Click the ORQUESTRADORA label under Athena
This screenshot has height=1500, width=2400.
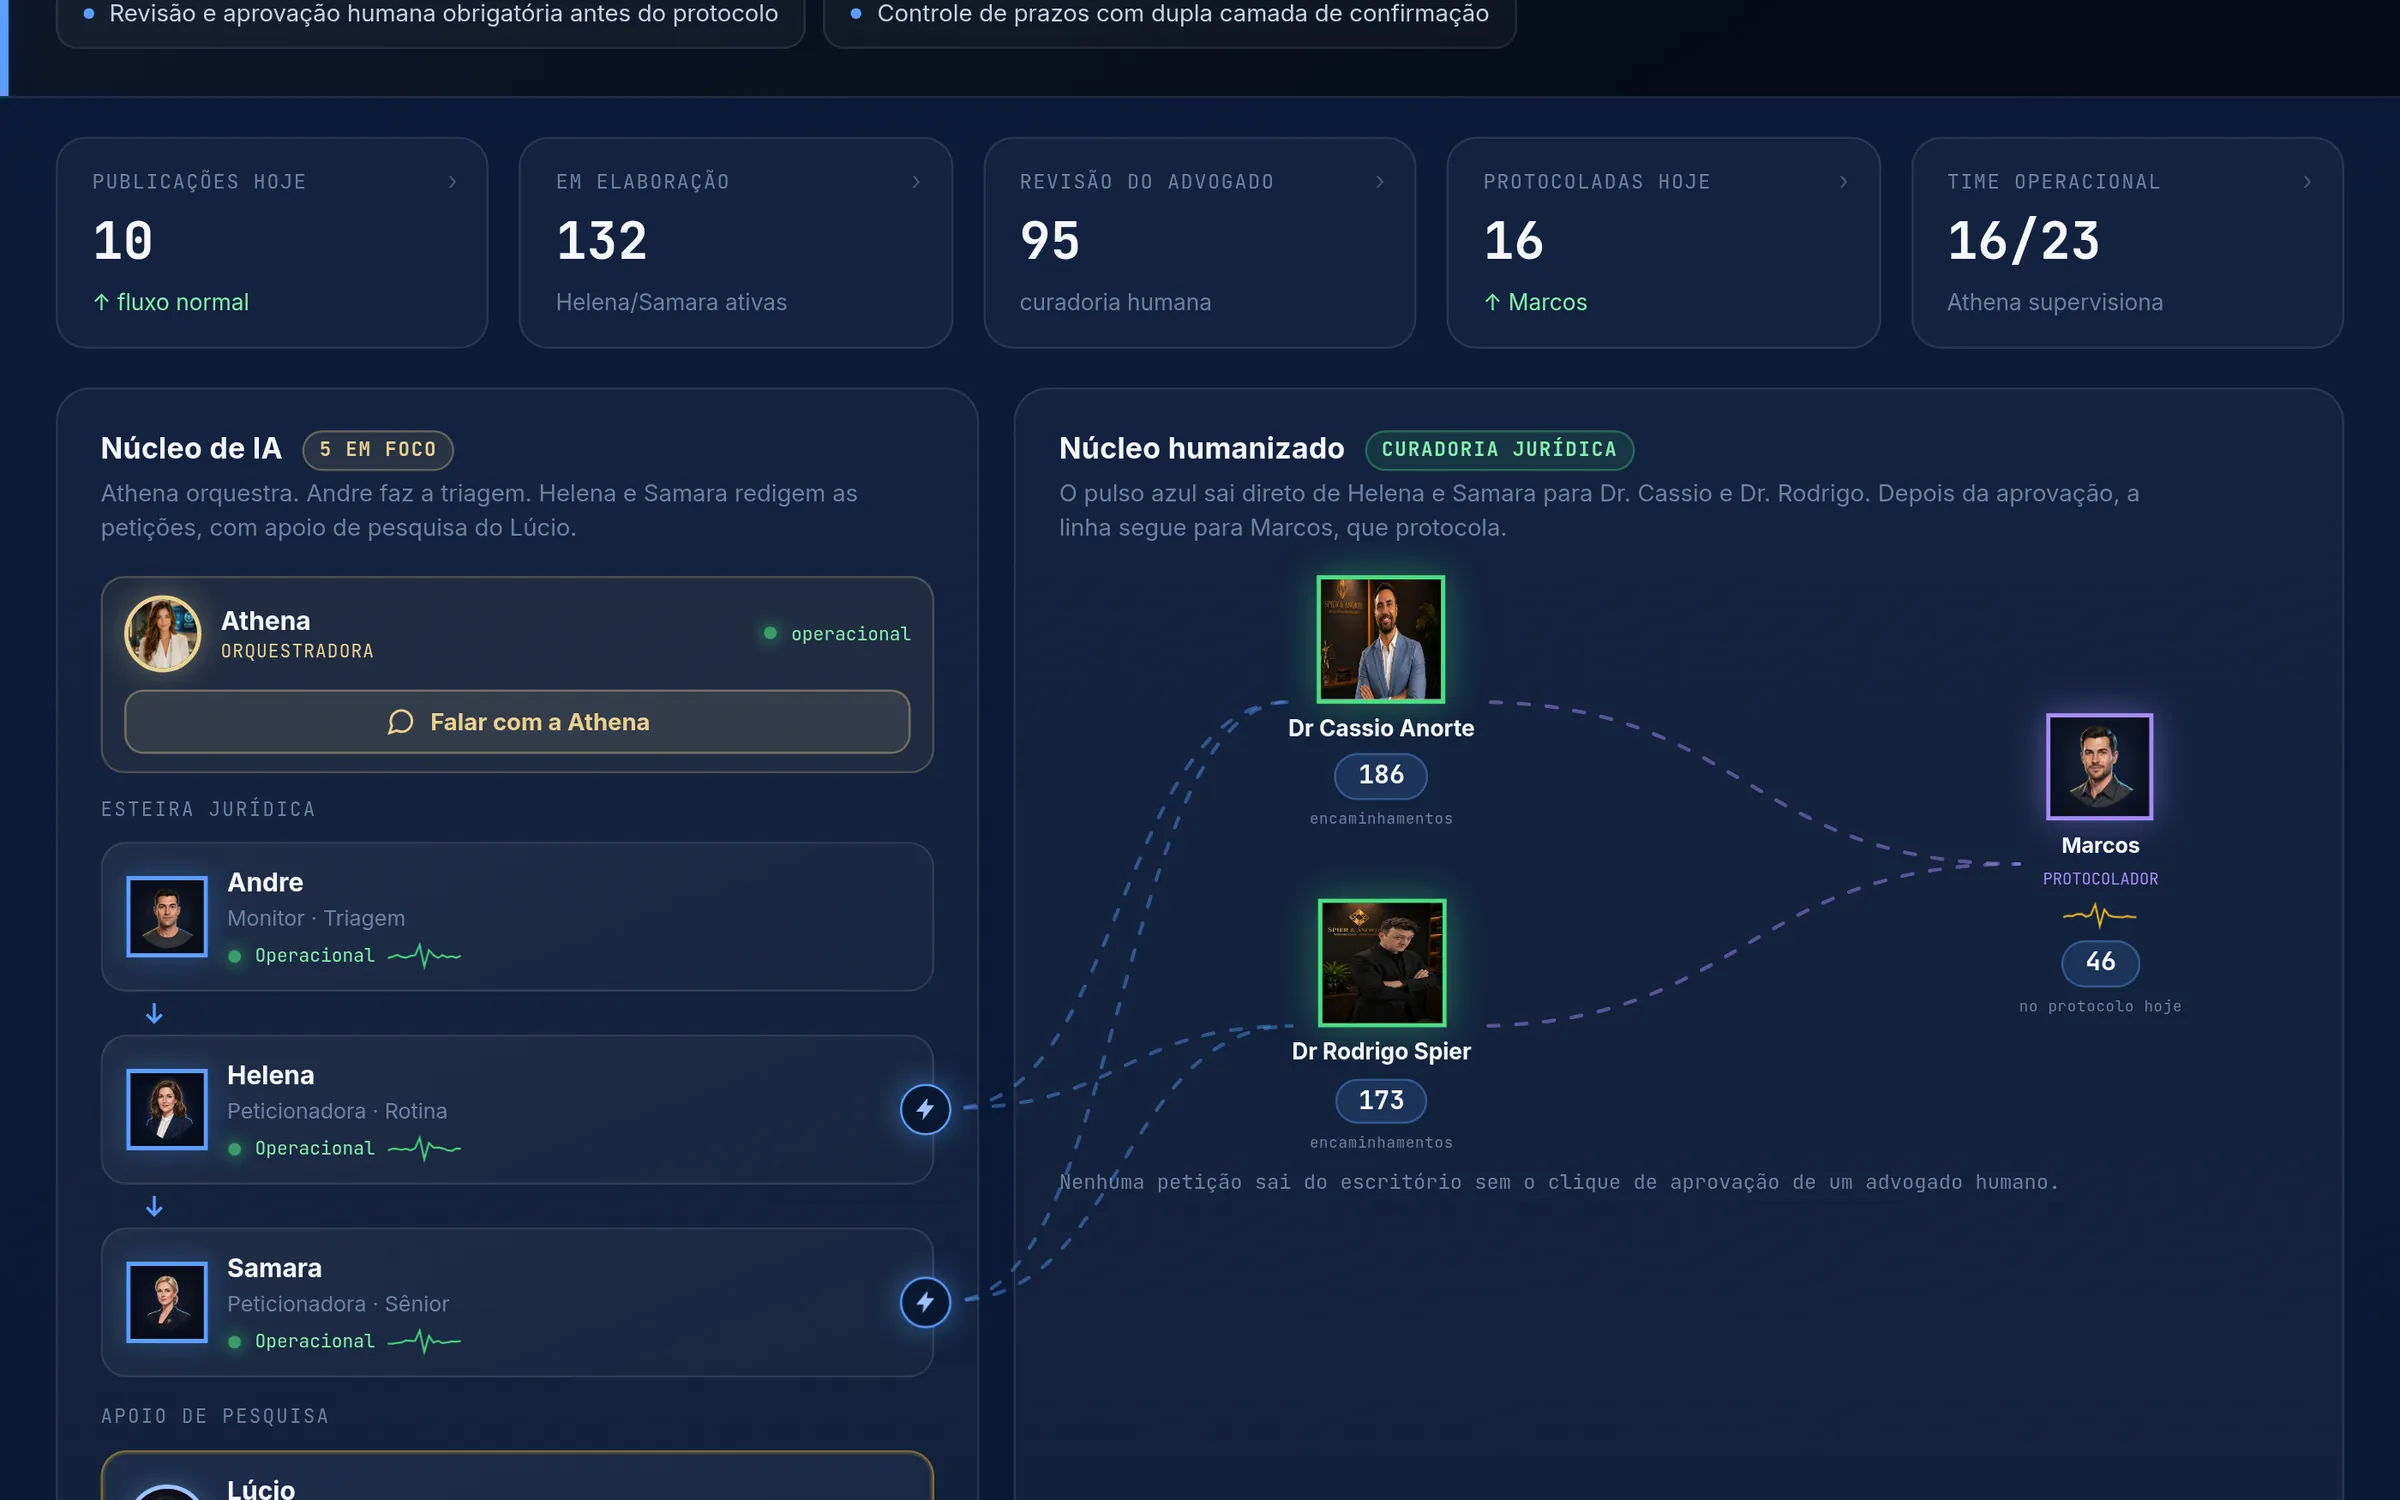pos(297,651)
